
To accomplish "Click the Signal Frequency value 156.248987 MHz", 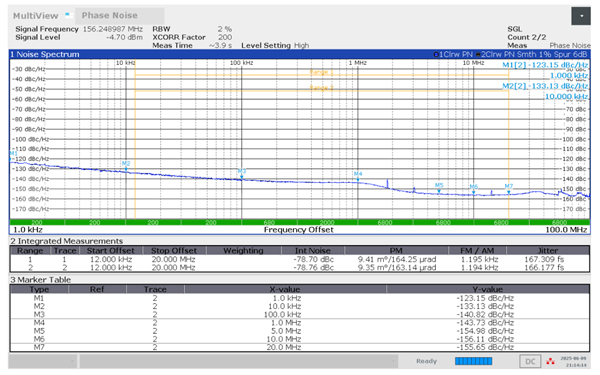I will (x=112, y=29).
